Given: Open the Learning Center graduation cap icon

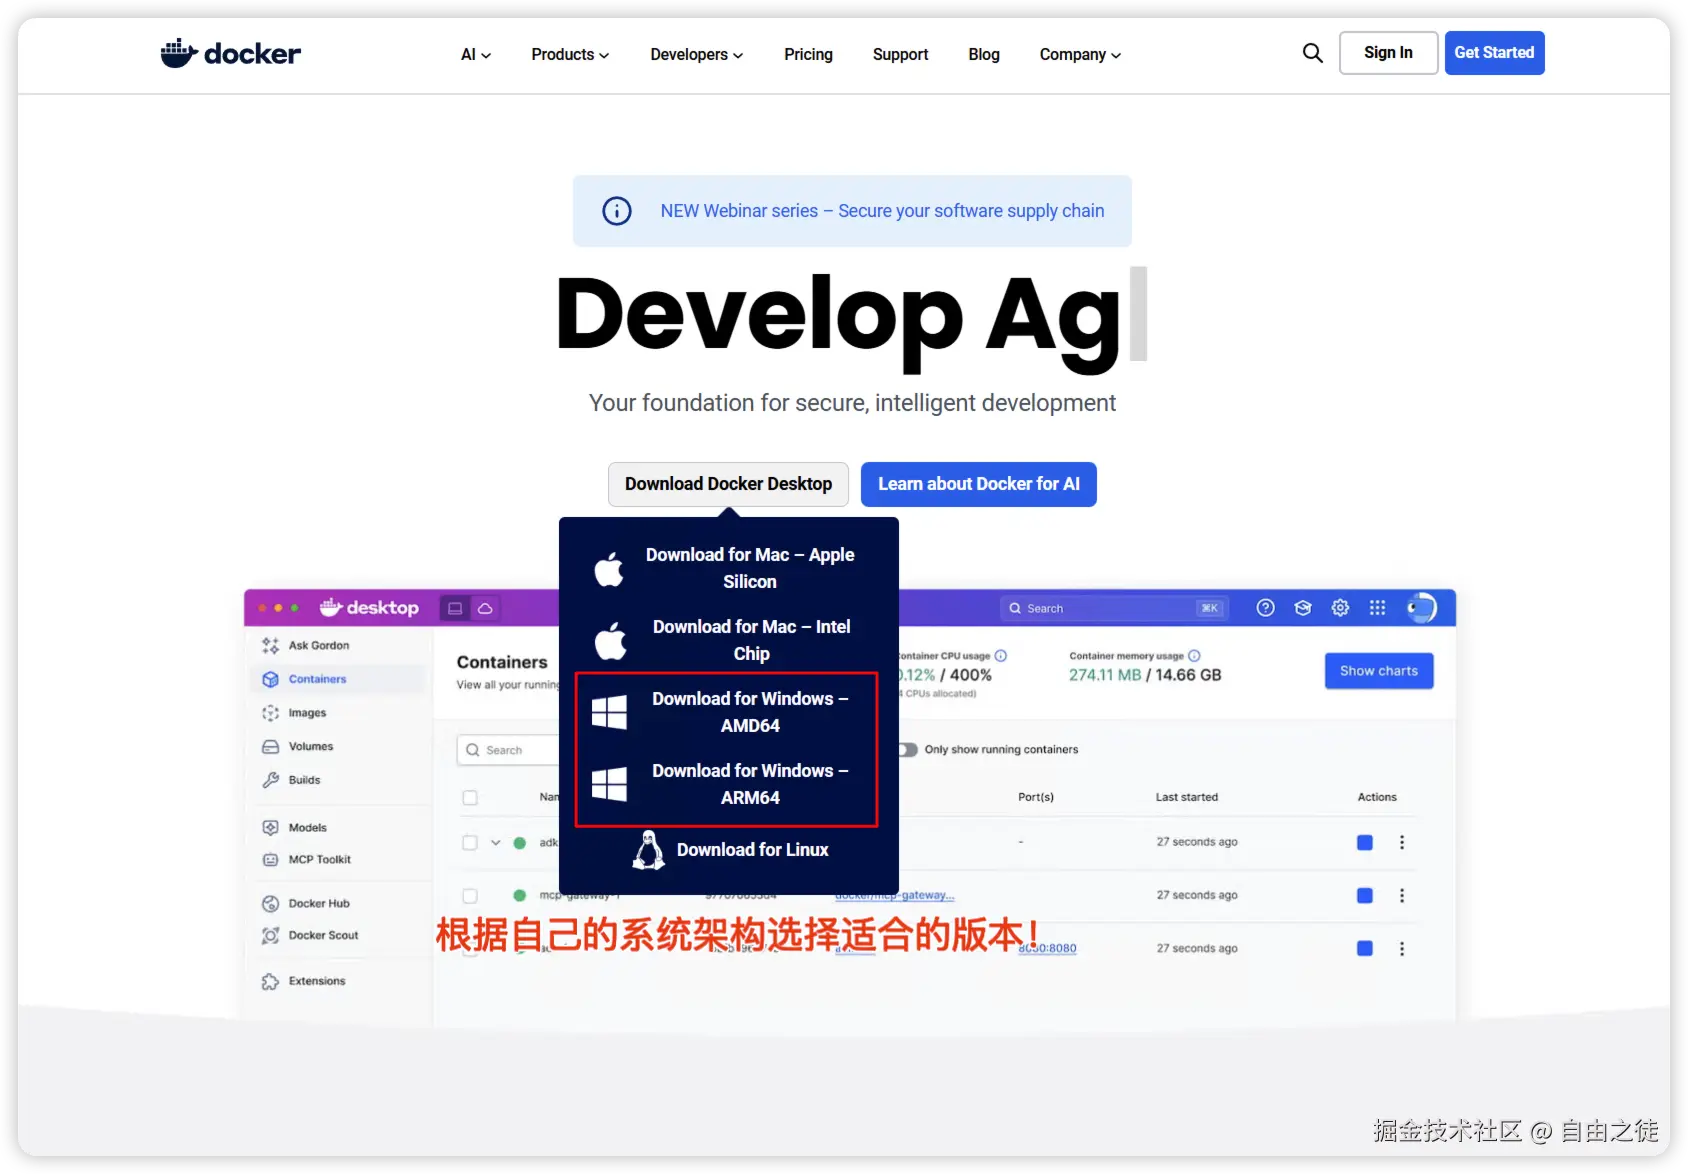Looking at the screenshot, I should 1303,608.
